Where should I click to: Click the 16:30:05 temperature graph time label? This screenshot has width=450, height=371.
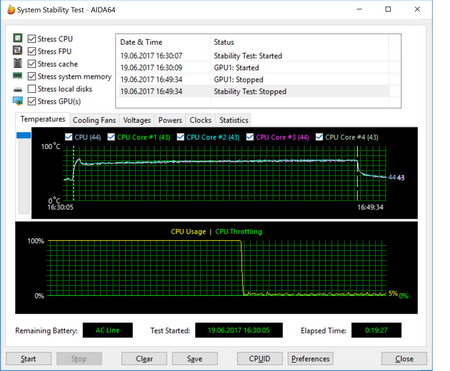[x=60, y=207]
